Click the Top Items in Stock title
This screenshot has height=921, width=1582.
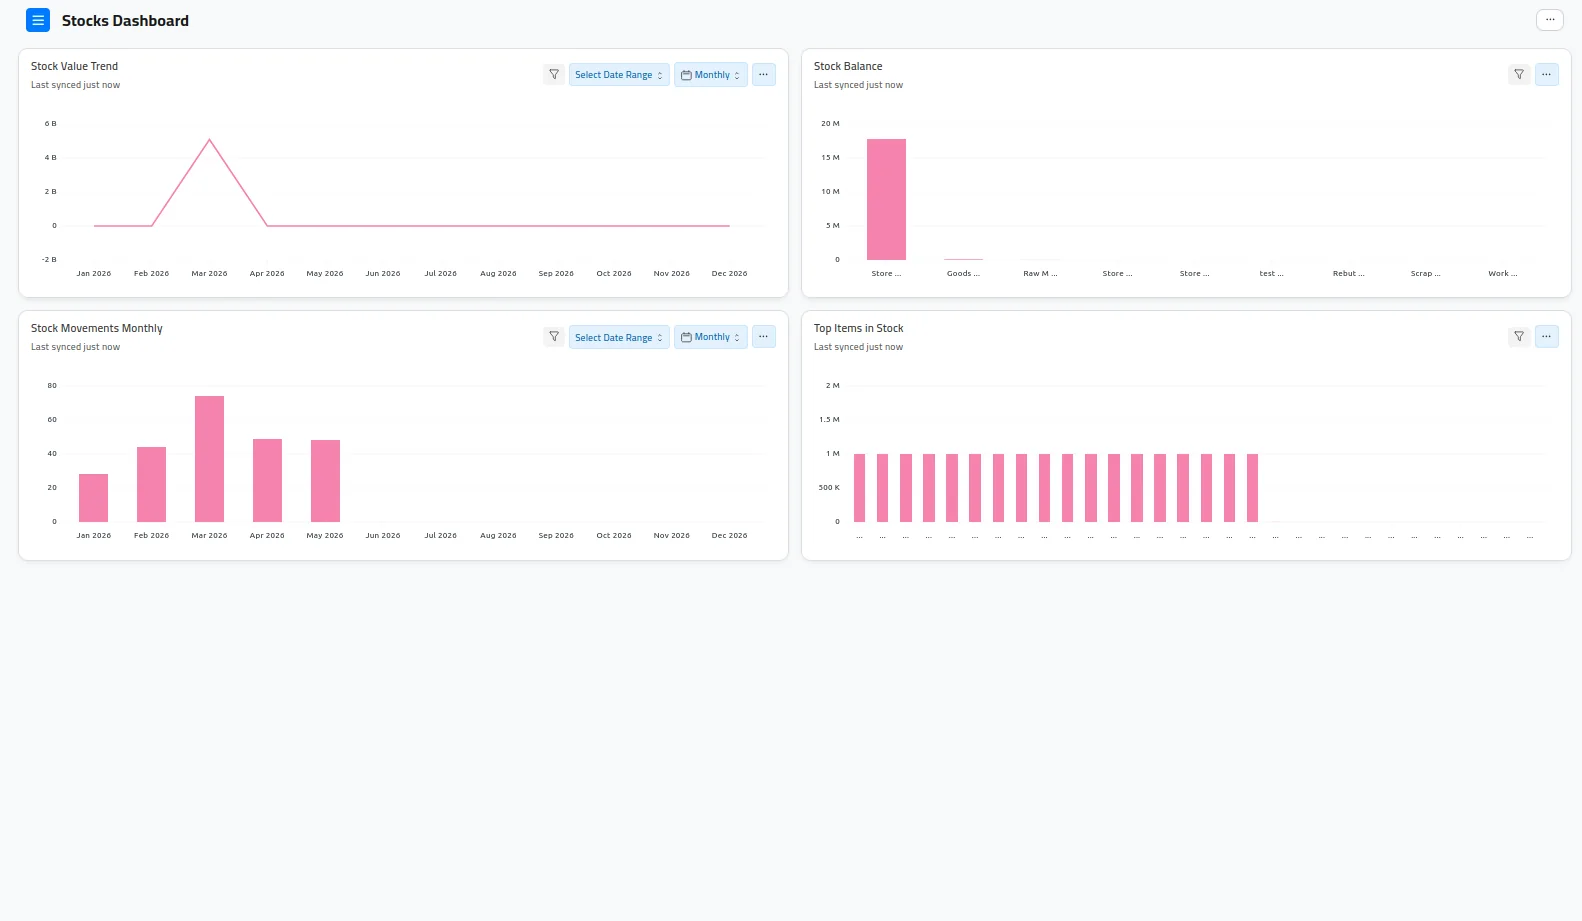[x=858, y=328]
